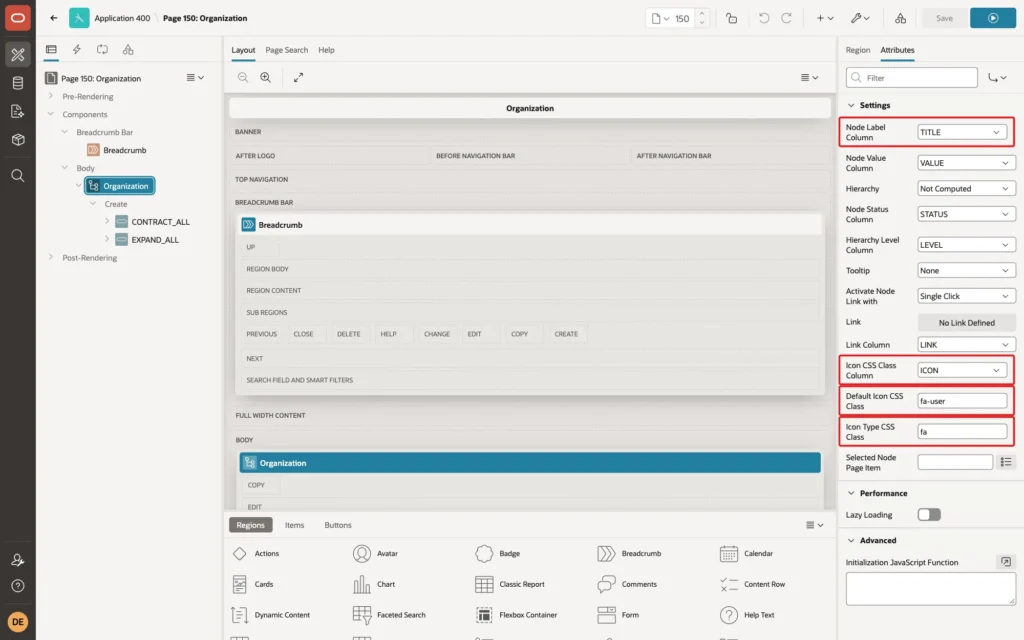Open Gallery cube icon in sidebar
This screenshot has height=640, width=1024.
(18, 140)
